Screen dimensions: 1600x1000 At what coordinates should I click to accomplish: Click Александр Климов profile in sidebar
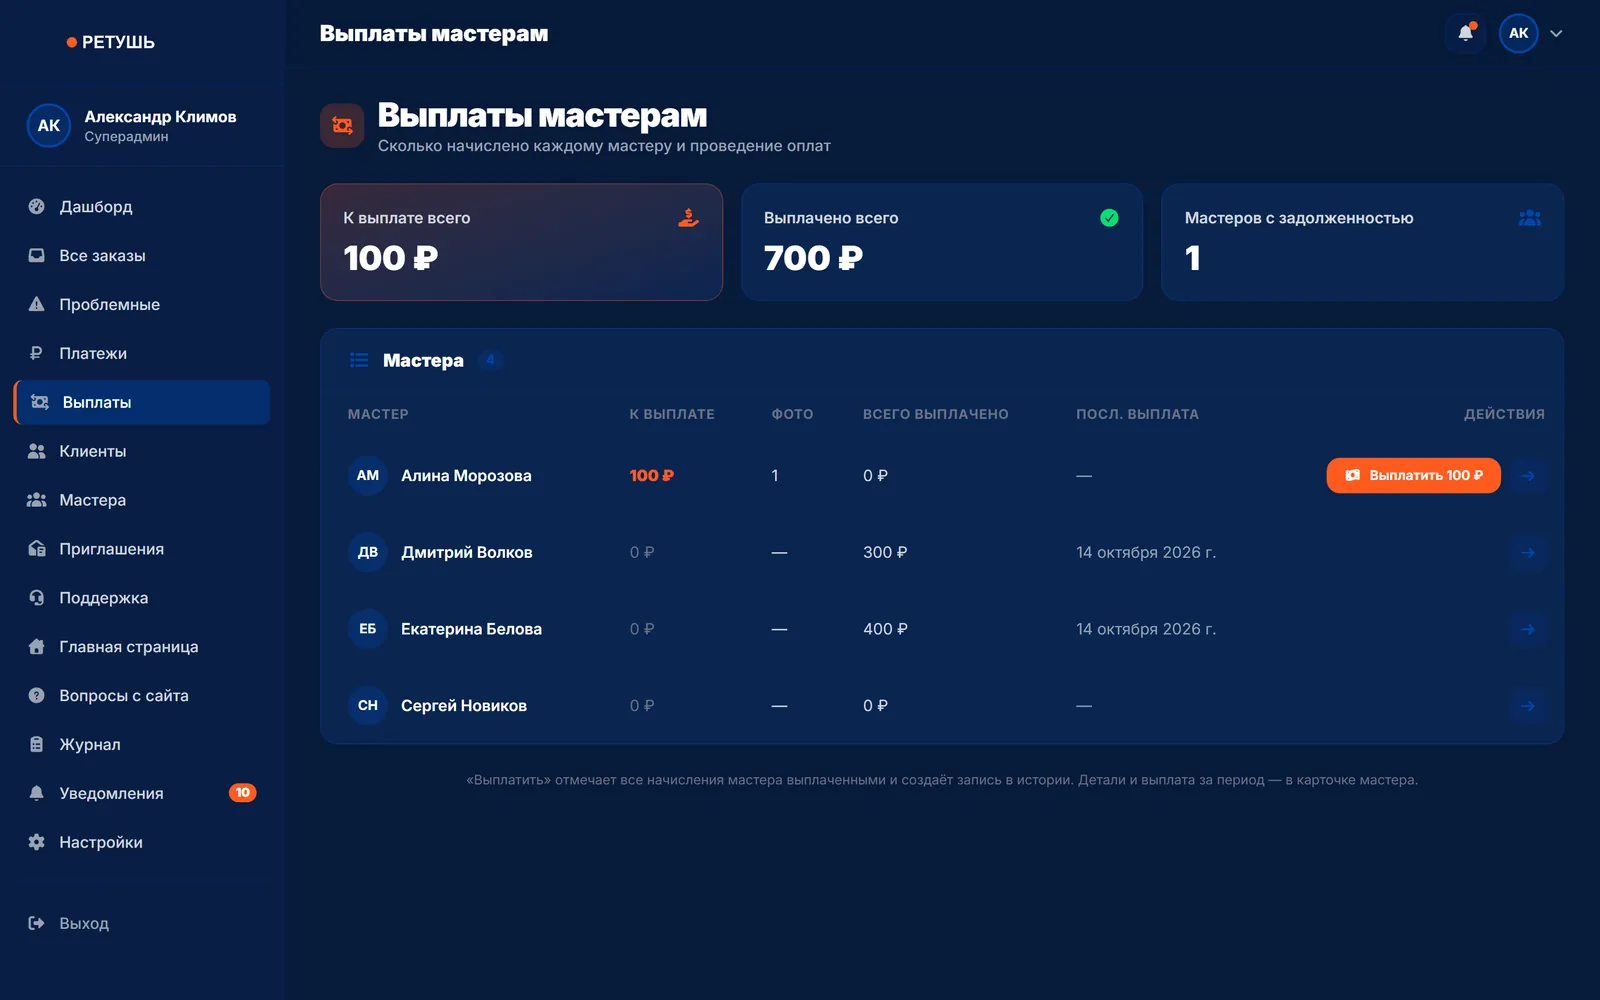click(x=142, y=126)
